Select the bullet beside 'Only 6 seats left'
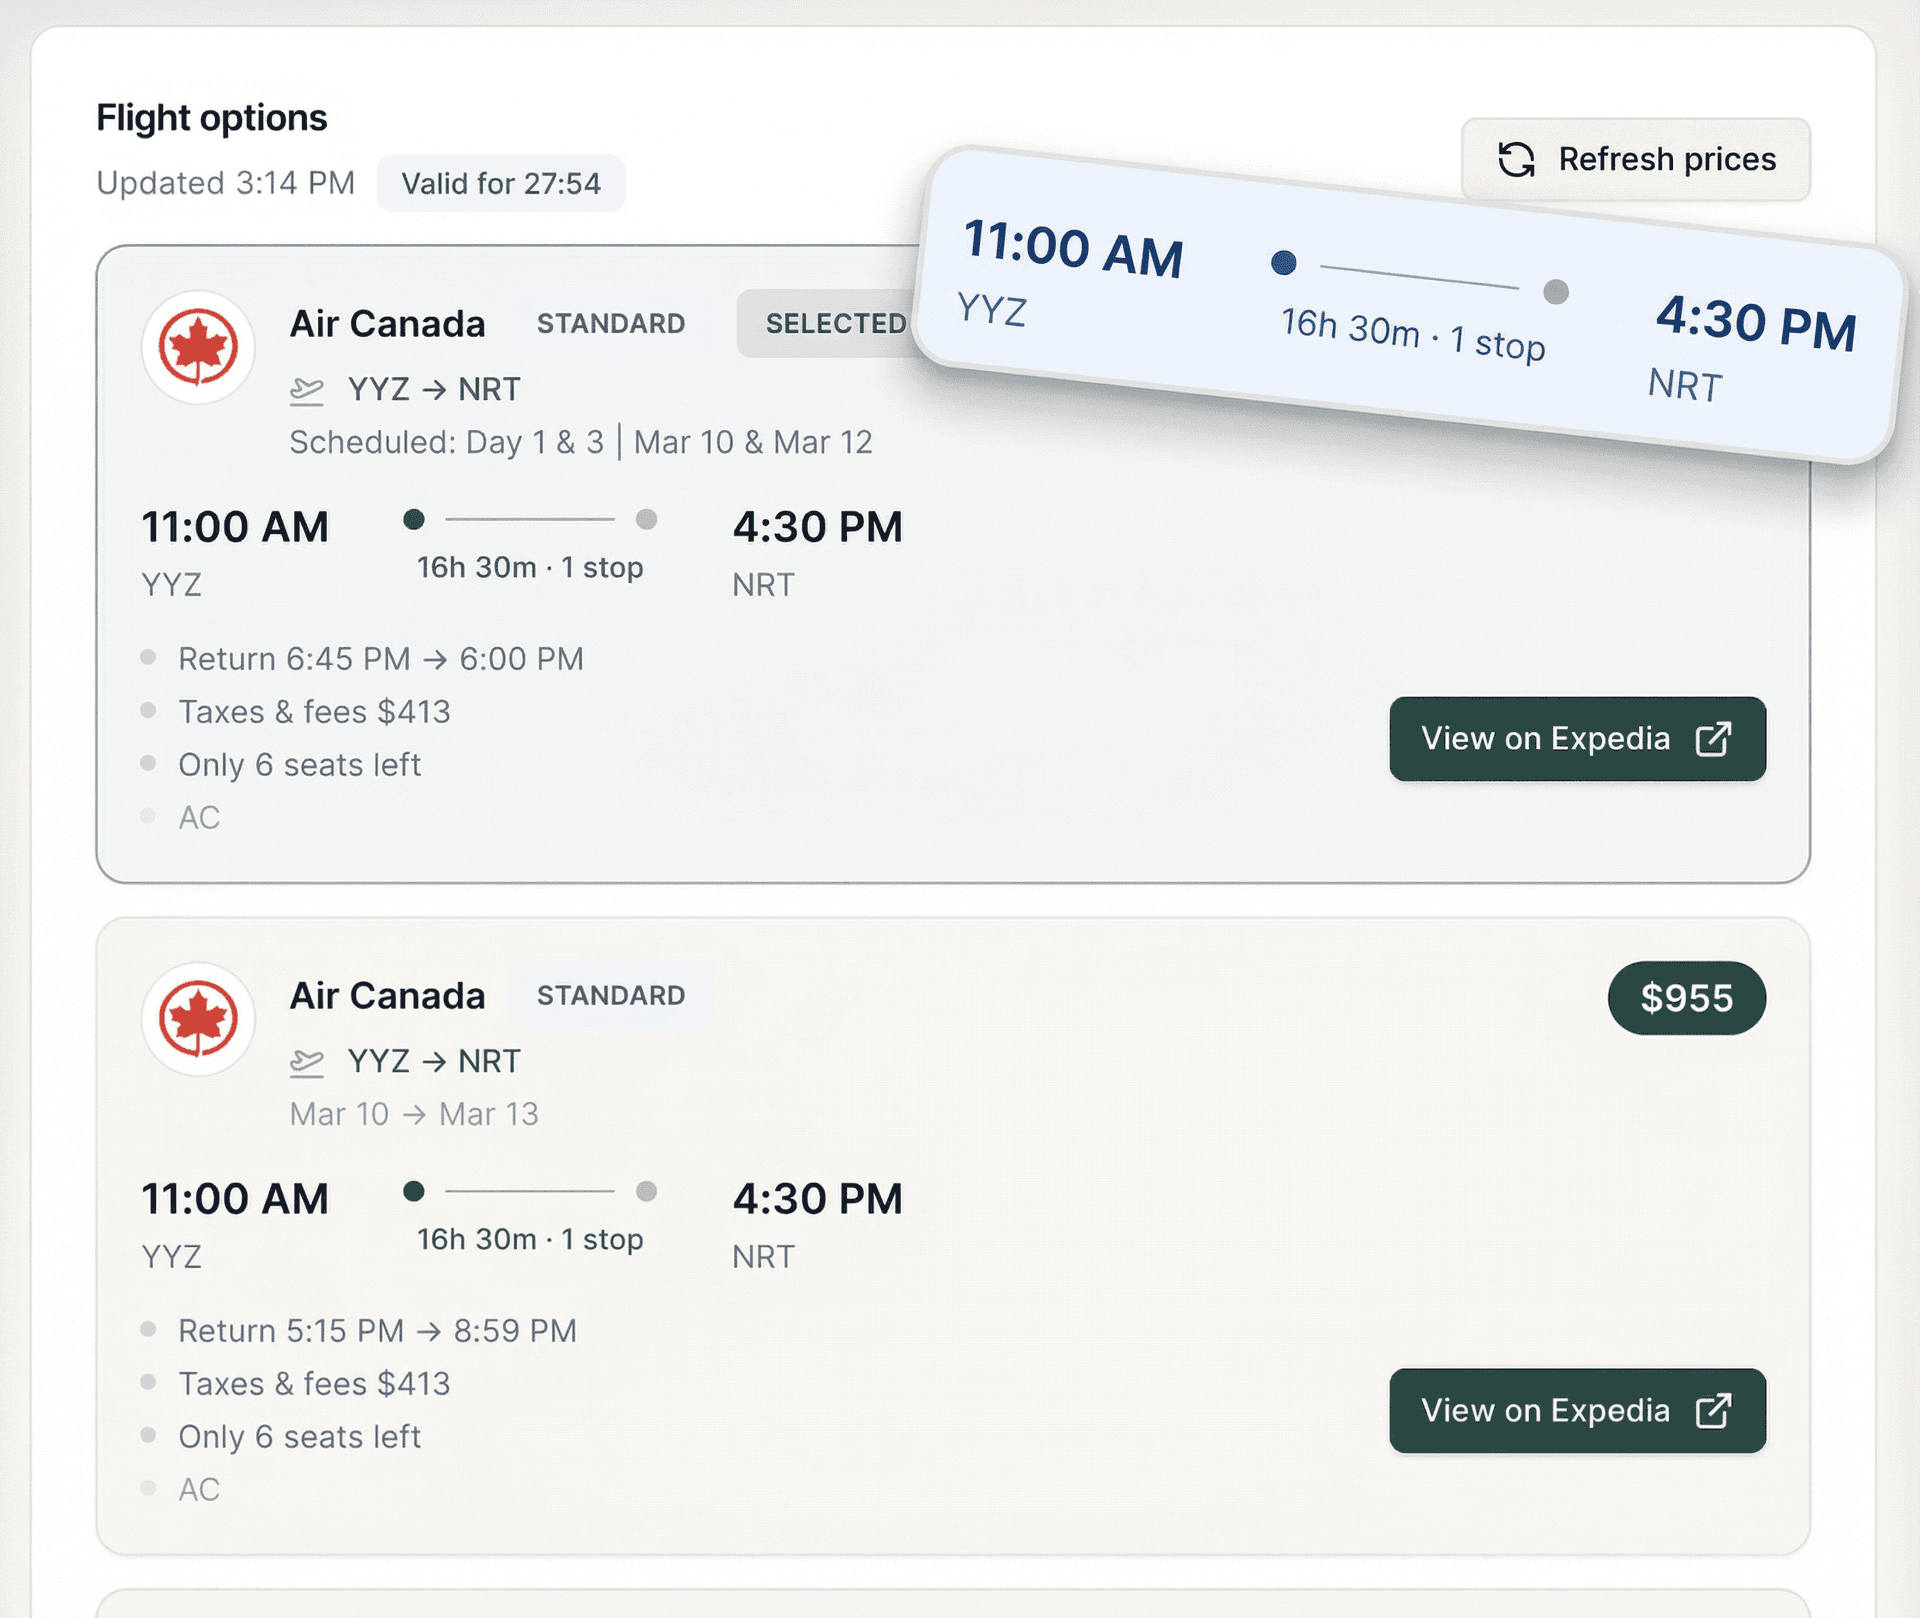 tap(149, 764)
